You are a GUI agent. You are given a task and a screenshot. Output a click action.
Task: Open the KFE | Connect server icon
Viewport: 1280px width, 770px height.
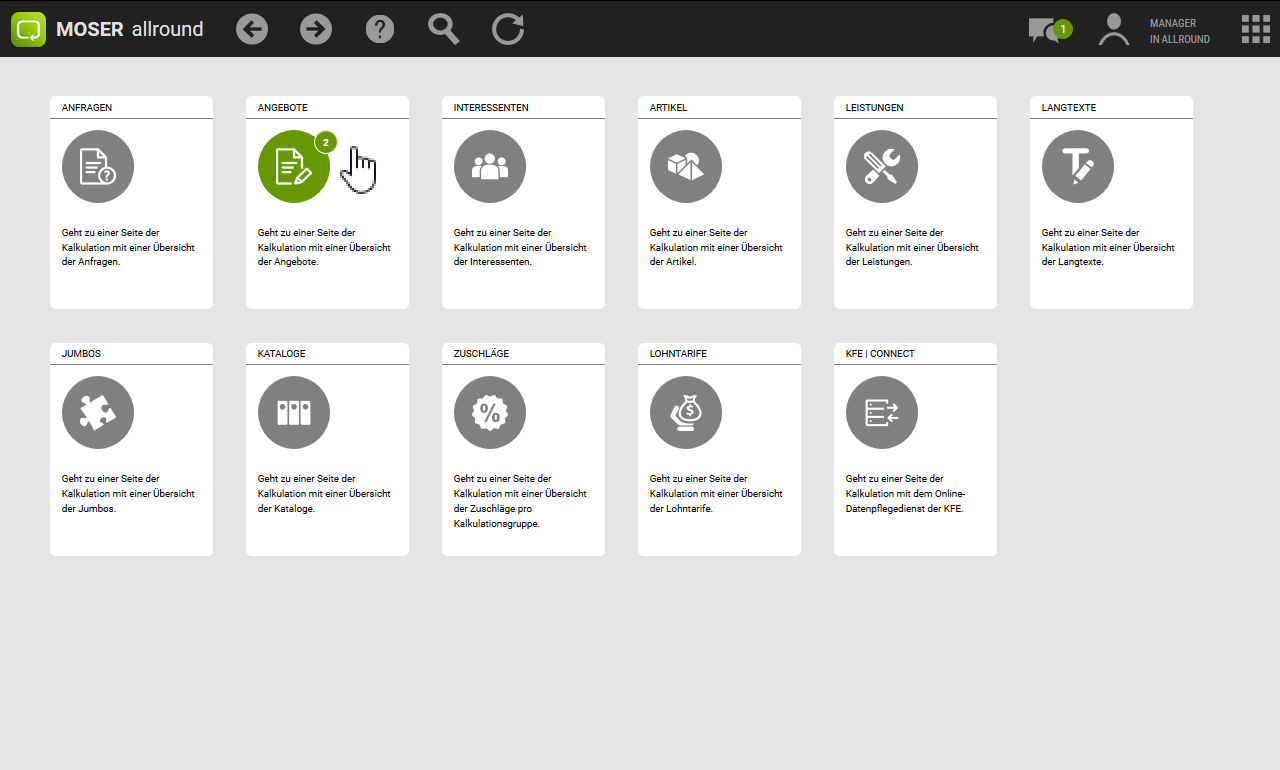(882, 413)
